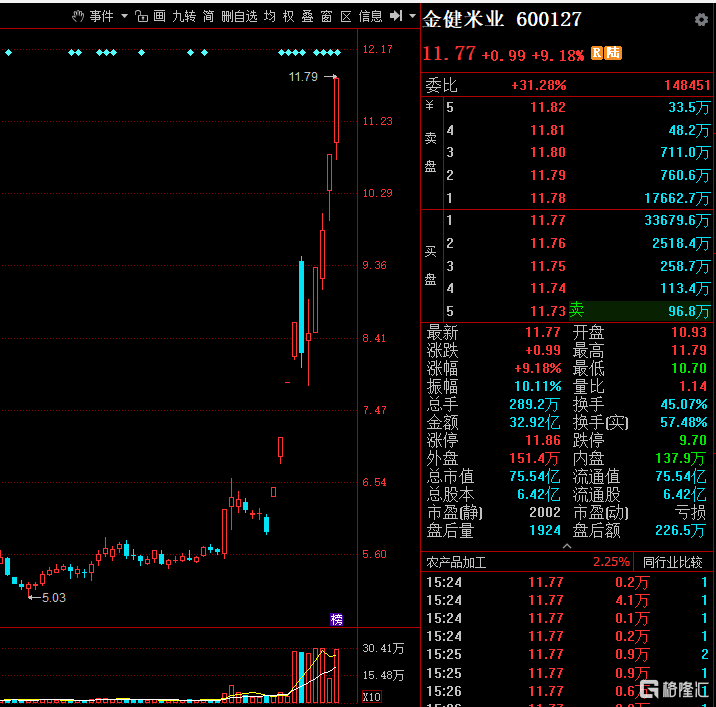716x707 pixels.
Task: Click the 5.03 low price marker
Action: click(53, 598)
